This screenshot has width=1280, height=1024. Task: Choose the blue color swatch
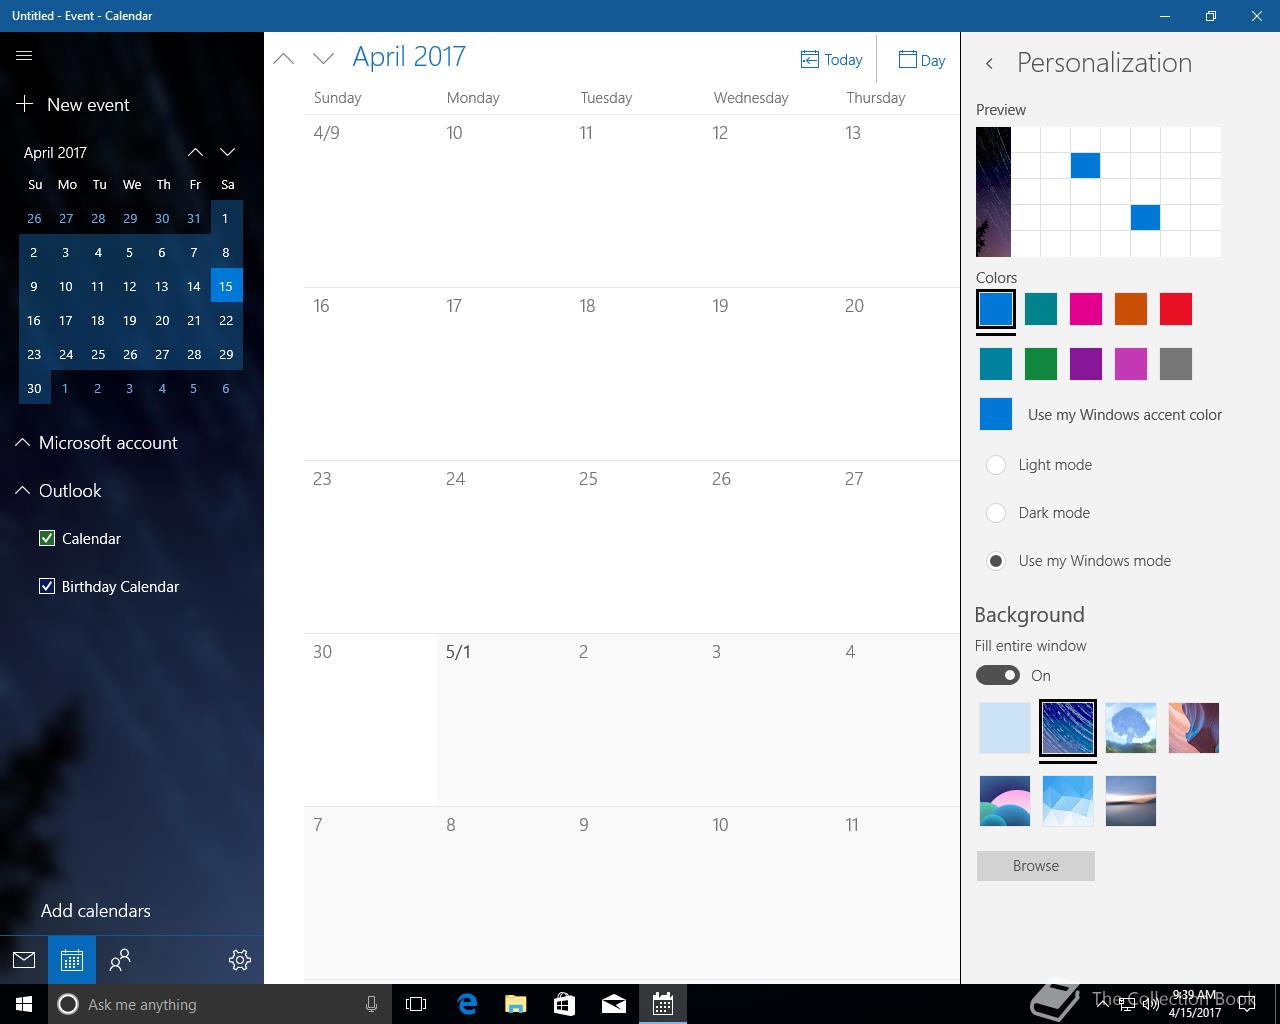pyautogui.click(x=996, y=309)
